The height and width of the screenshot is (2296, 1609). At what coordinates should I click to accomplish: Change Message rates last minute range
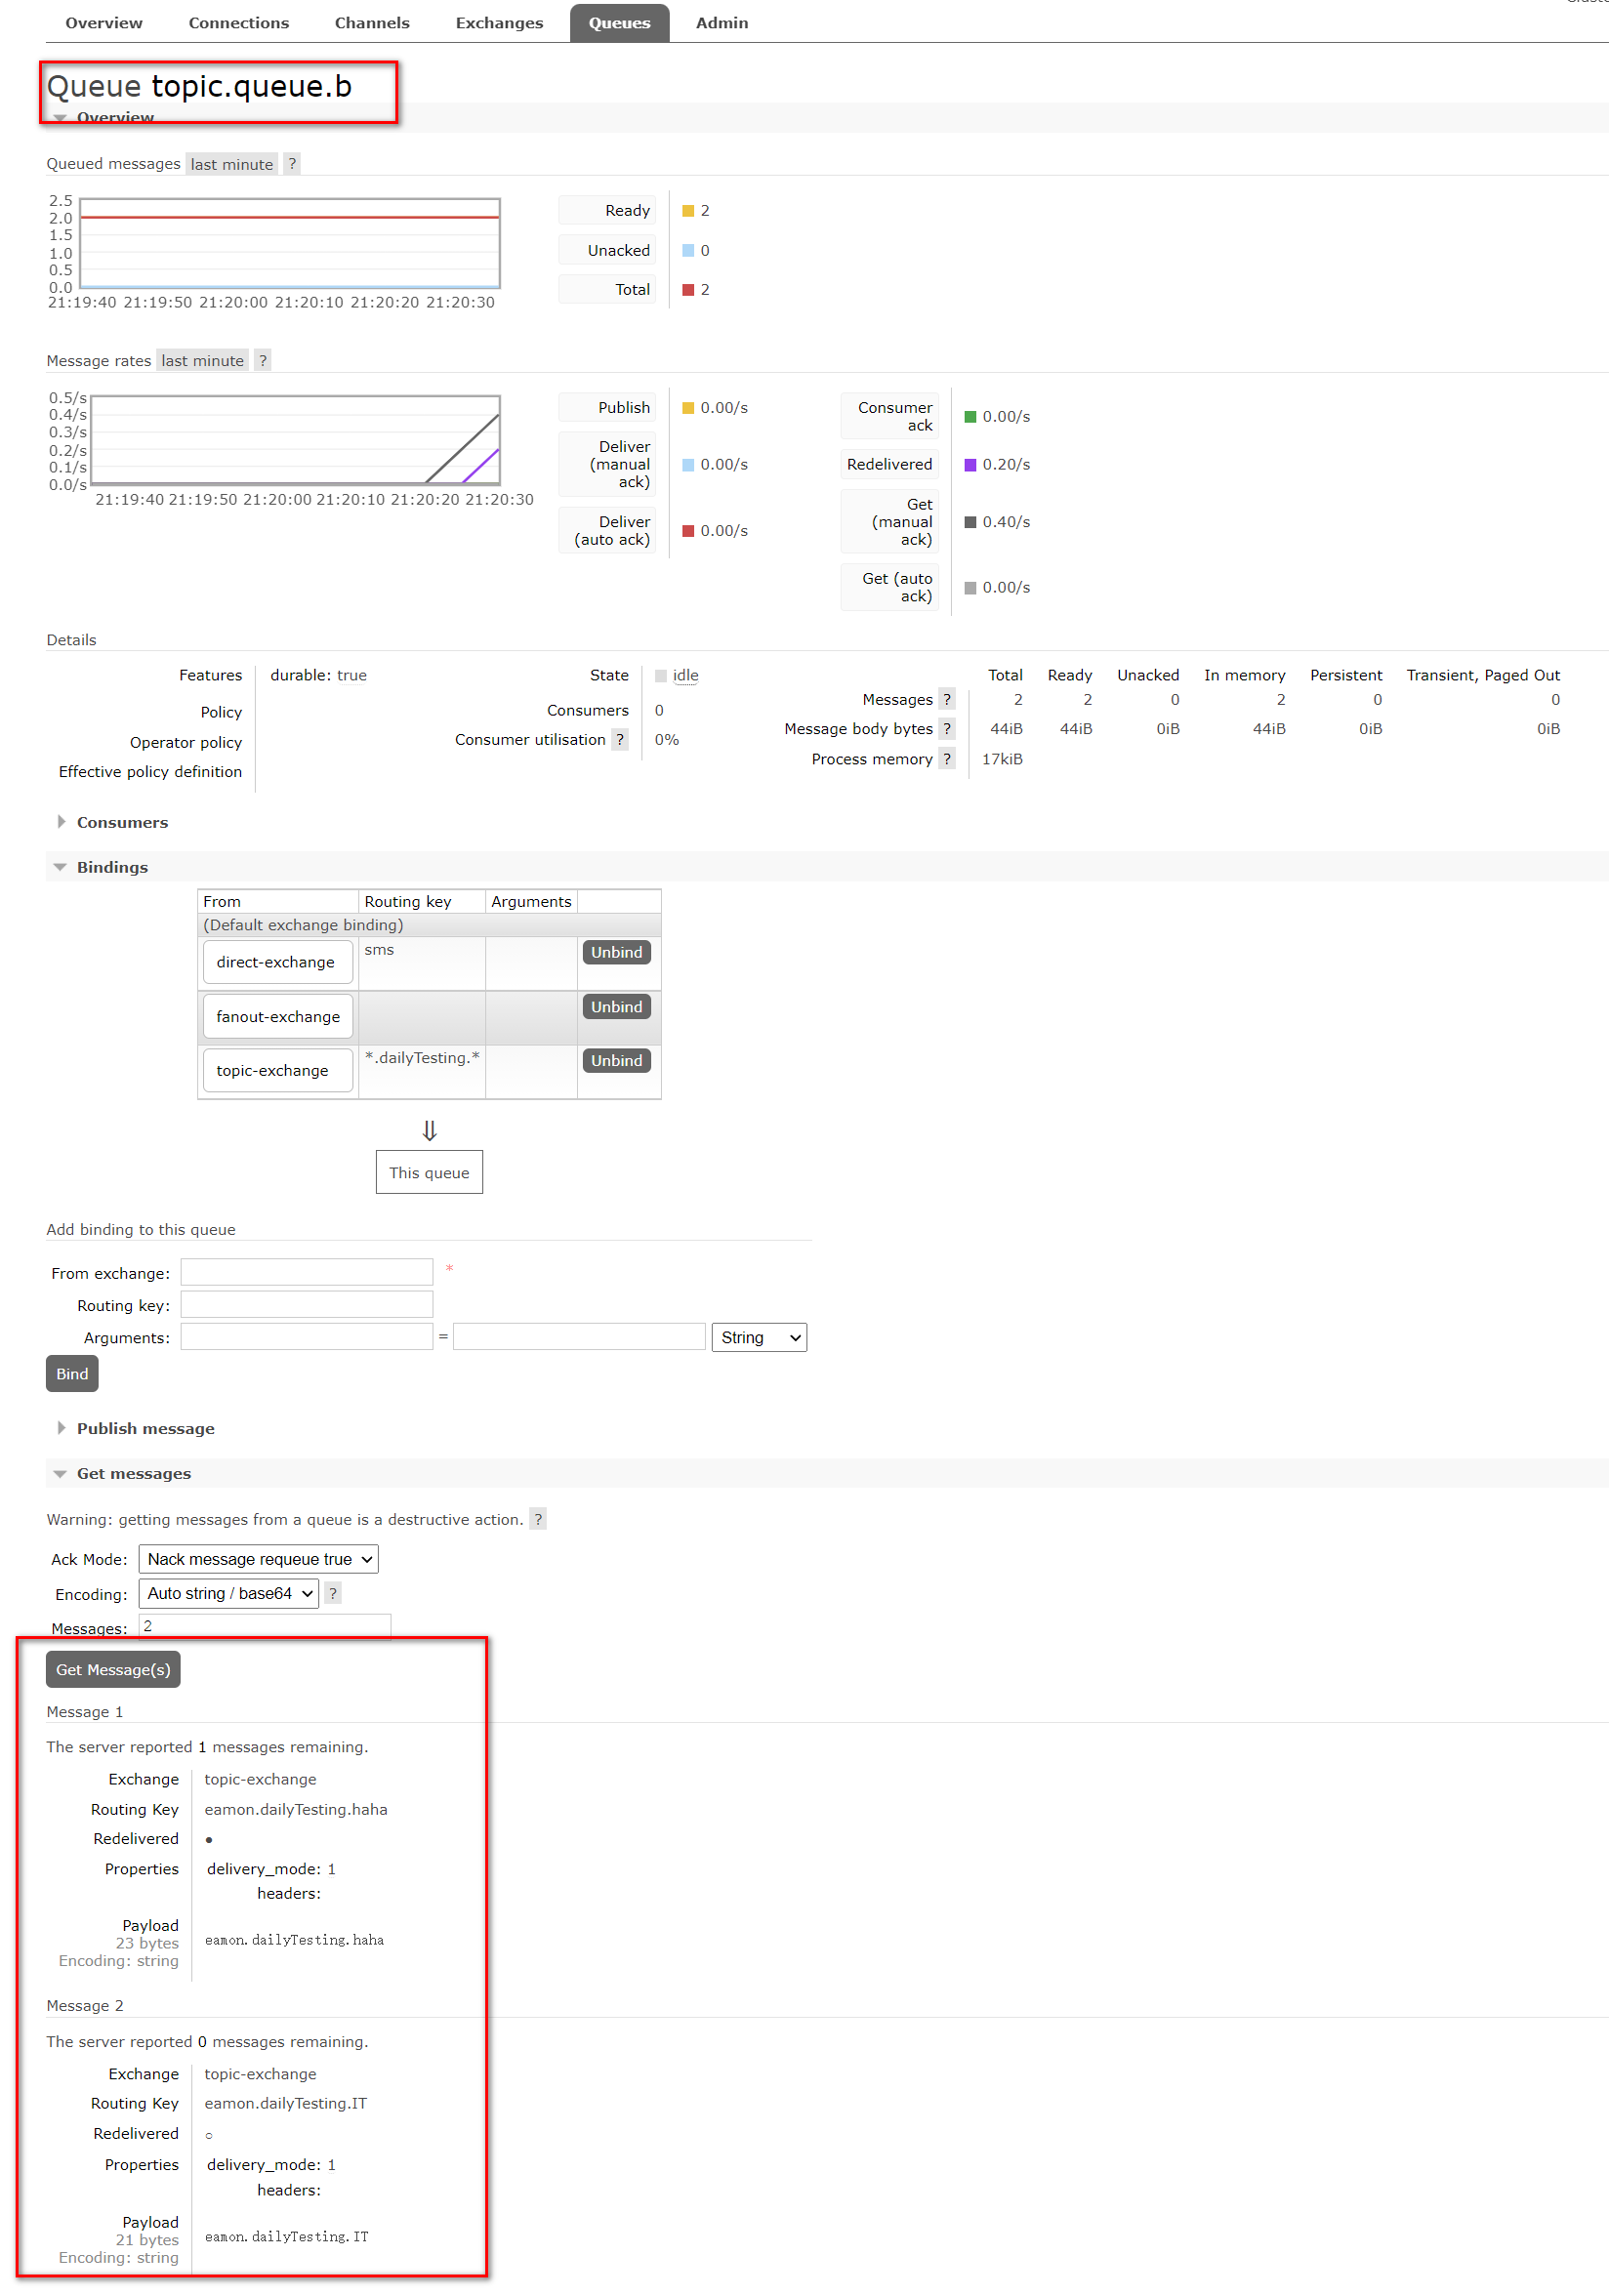(203, 361)
